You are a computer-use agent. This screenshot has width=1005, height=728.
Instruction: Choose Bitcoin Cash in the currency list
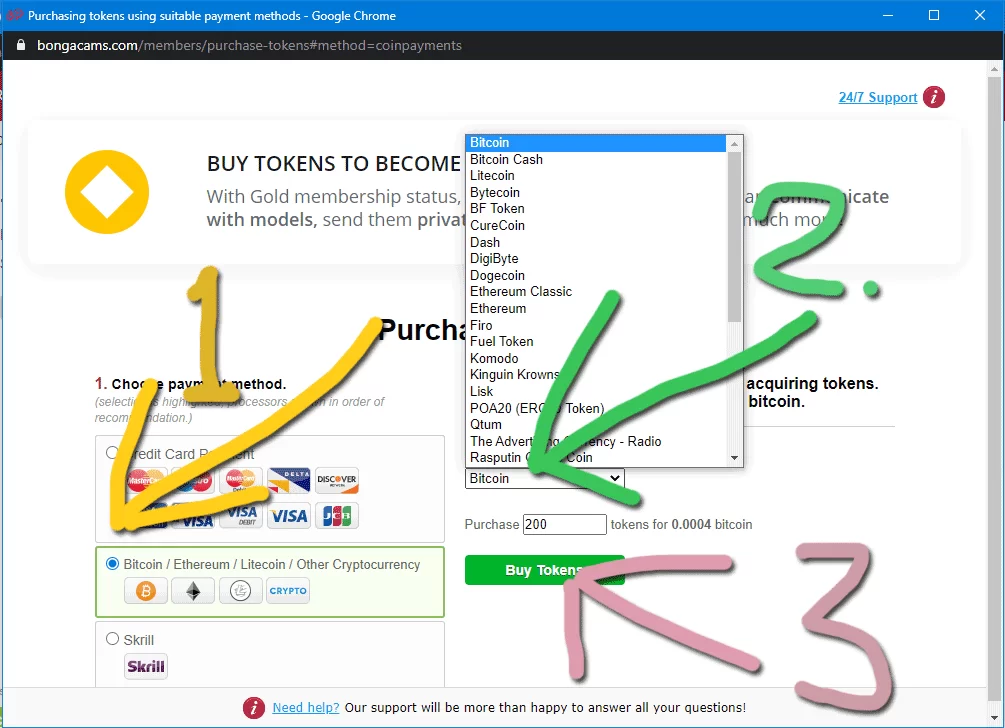tap(596, 160)
